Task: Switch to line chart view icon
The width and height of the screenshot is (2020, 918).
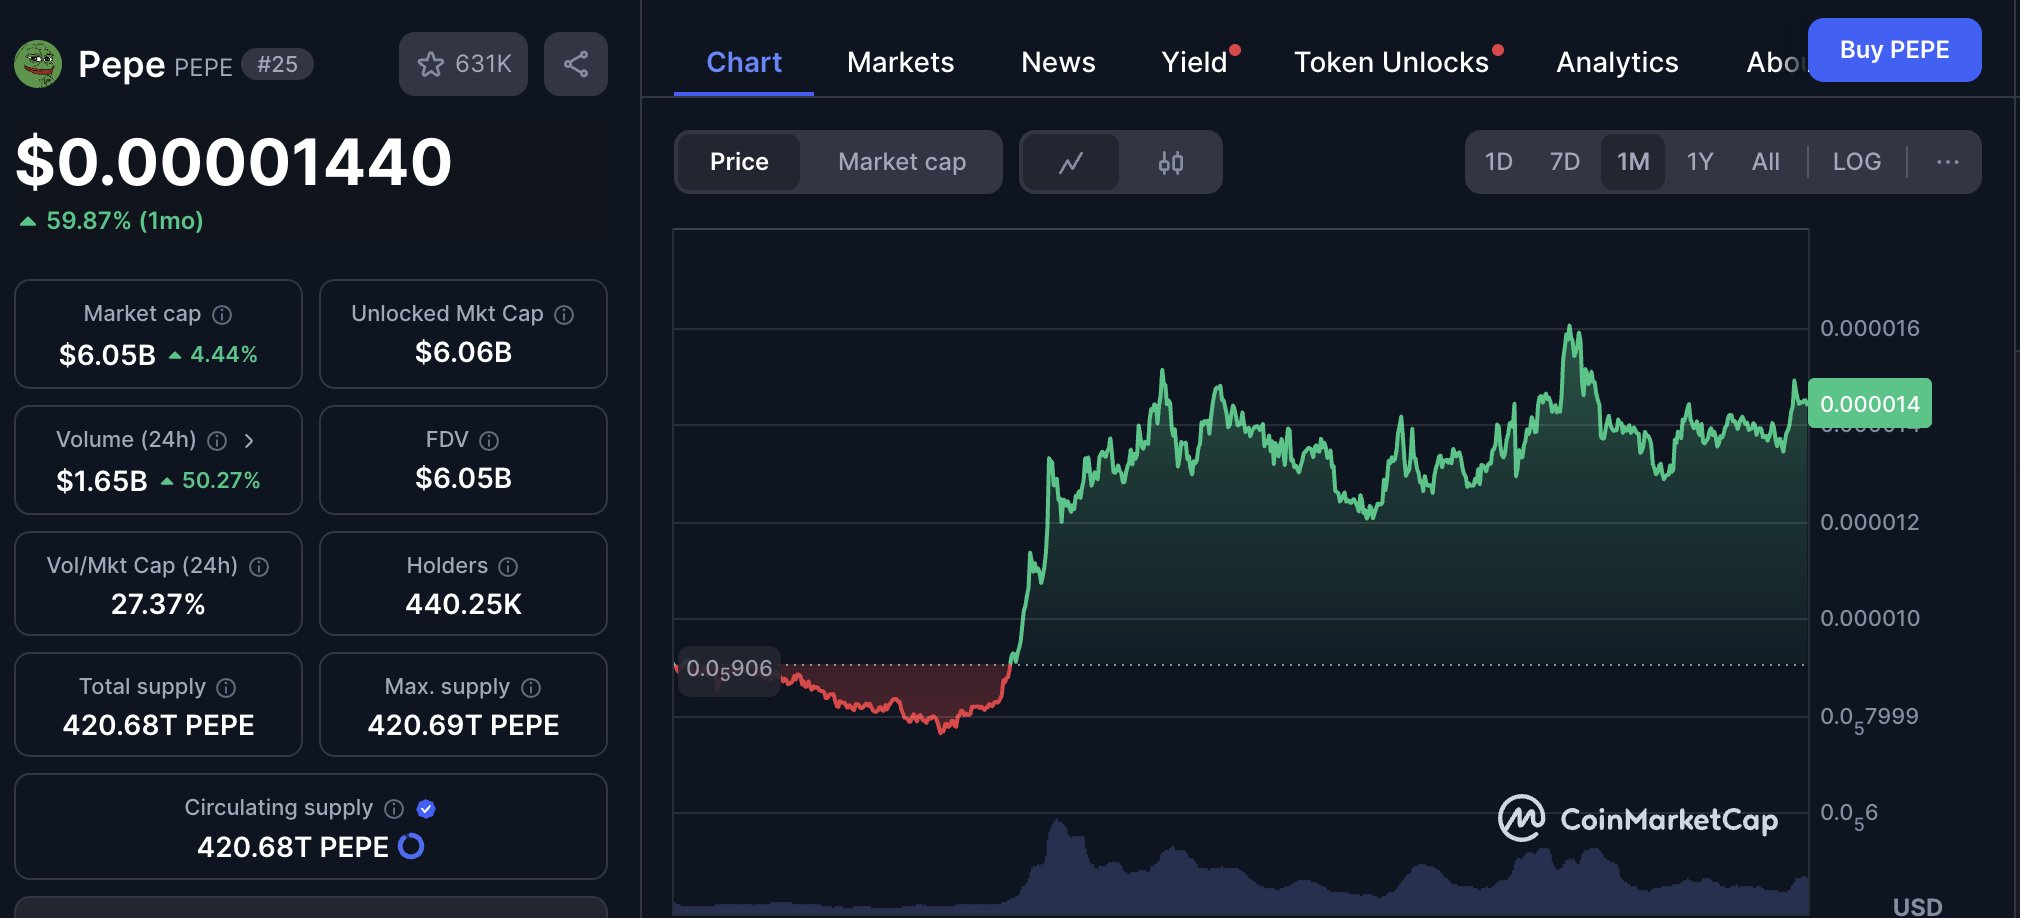Action: (1071, 162)
